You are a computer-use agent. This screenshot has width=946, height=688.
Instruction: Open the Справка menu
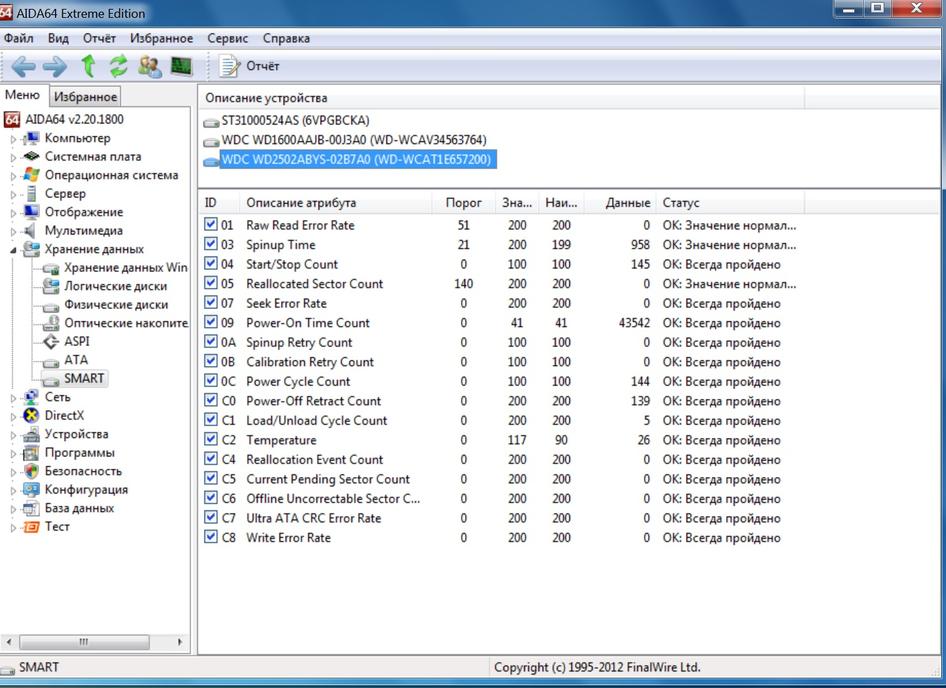pos(286,39)
